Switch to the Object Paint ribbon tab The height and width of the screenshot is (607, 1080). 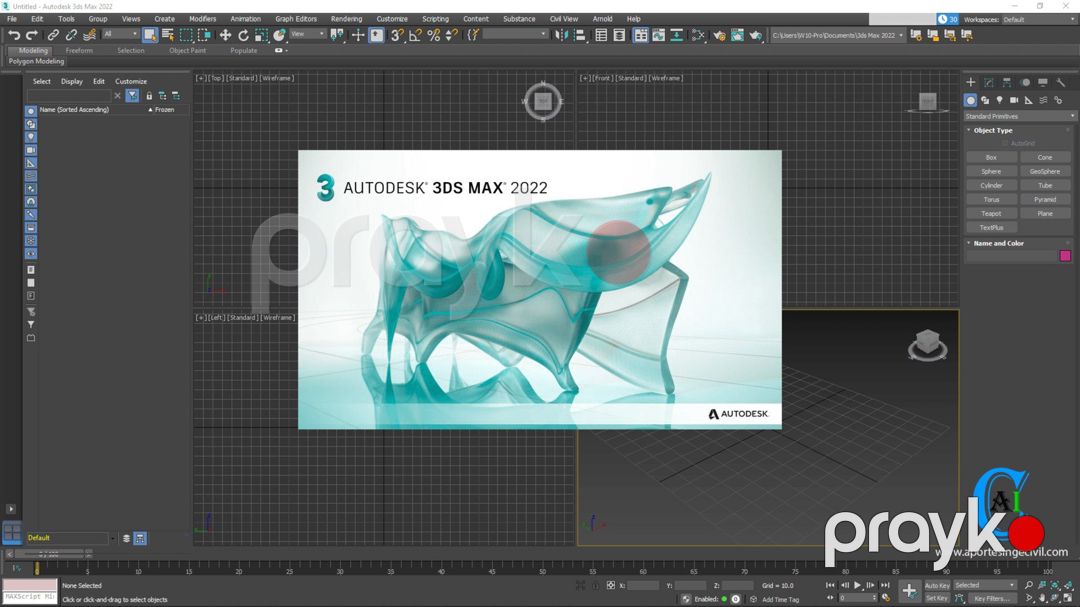187,50
